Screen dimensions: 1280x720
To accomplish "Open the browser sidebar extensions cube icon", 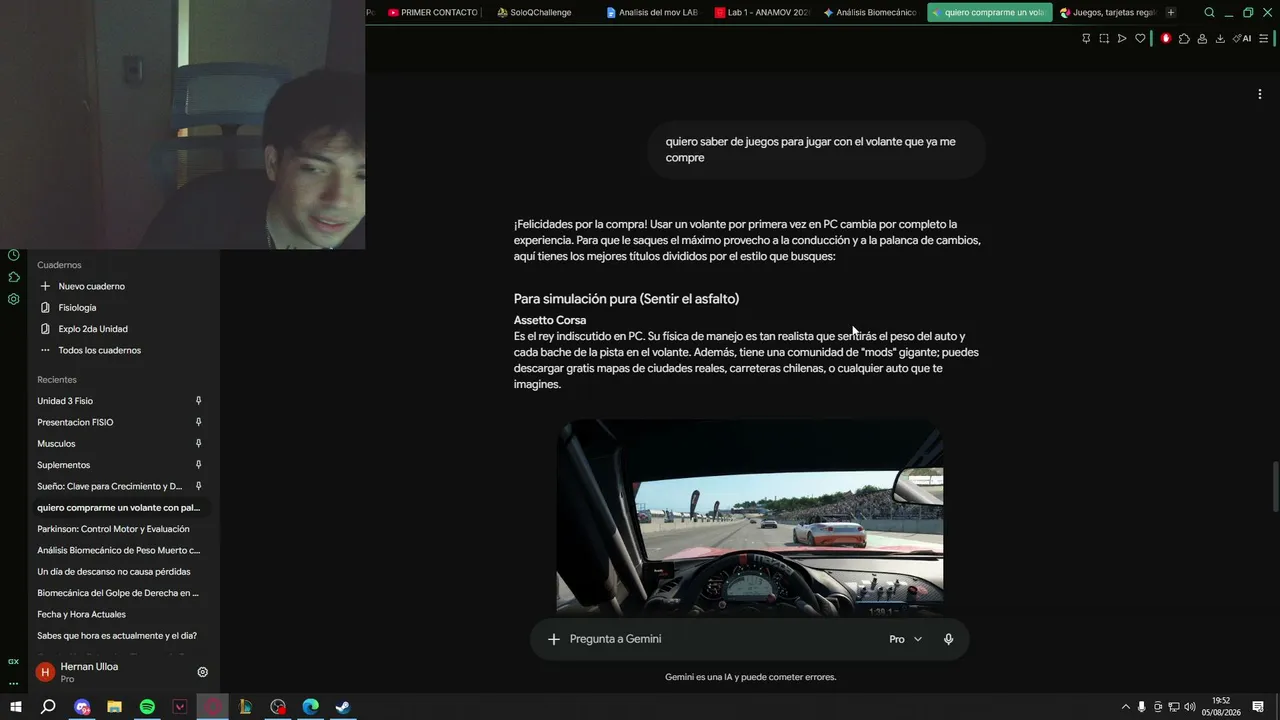I will 13,277.
